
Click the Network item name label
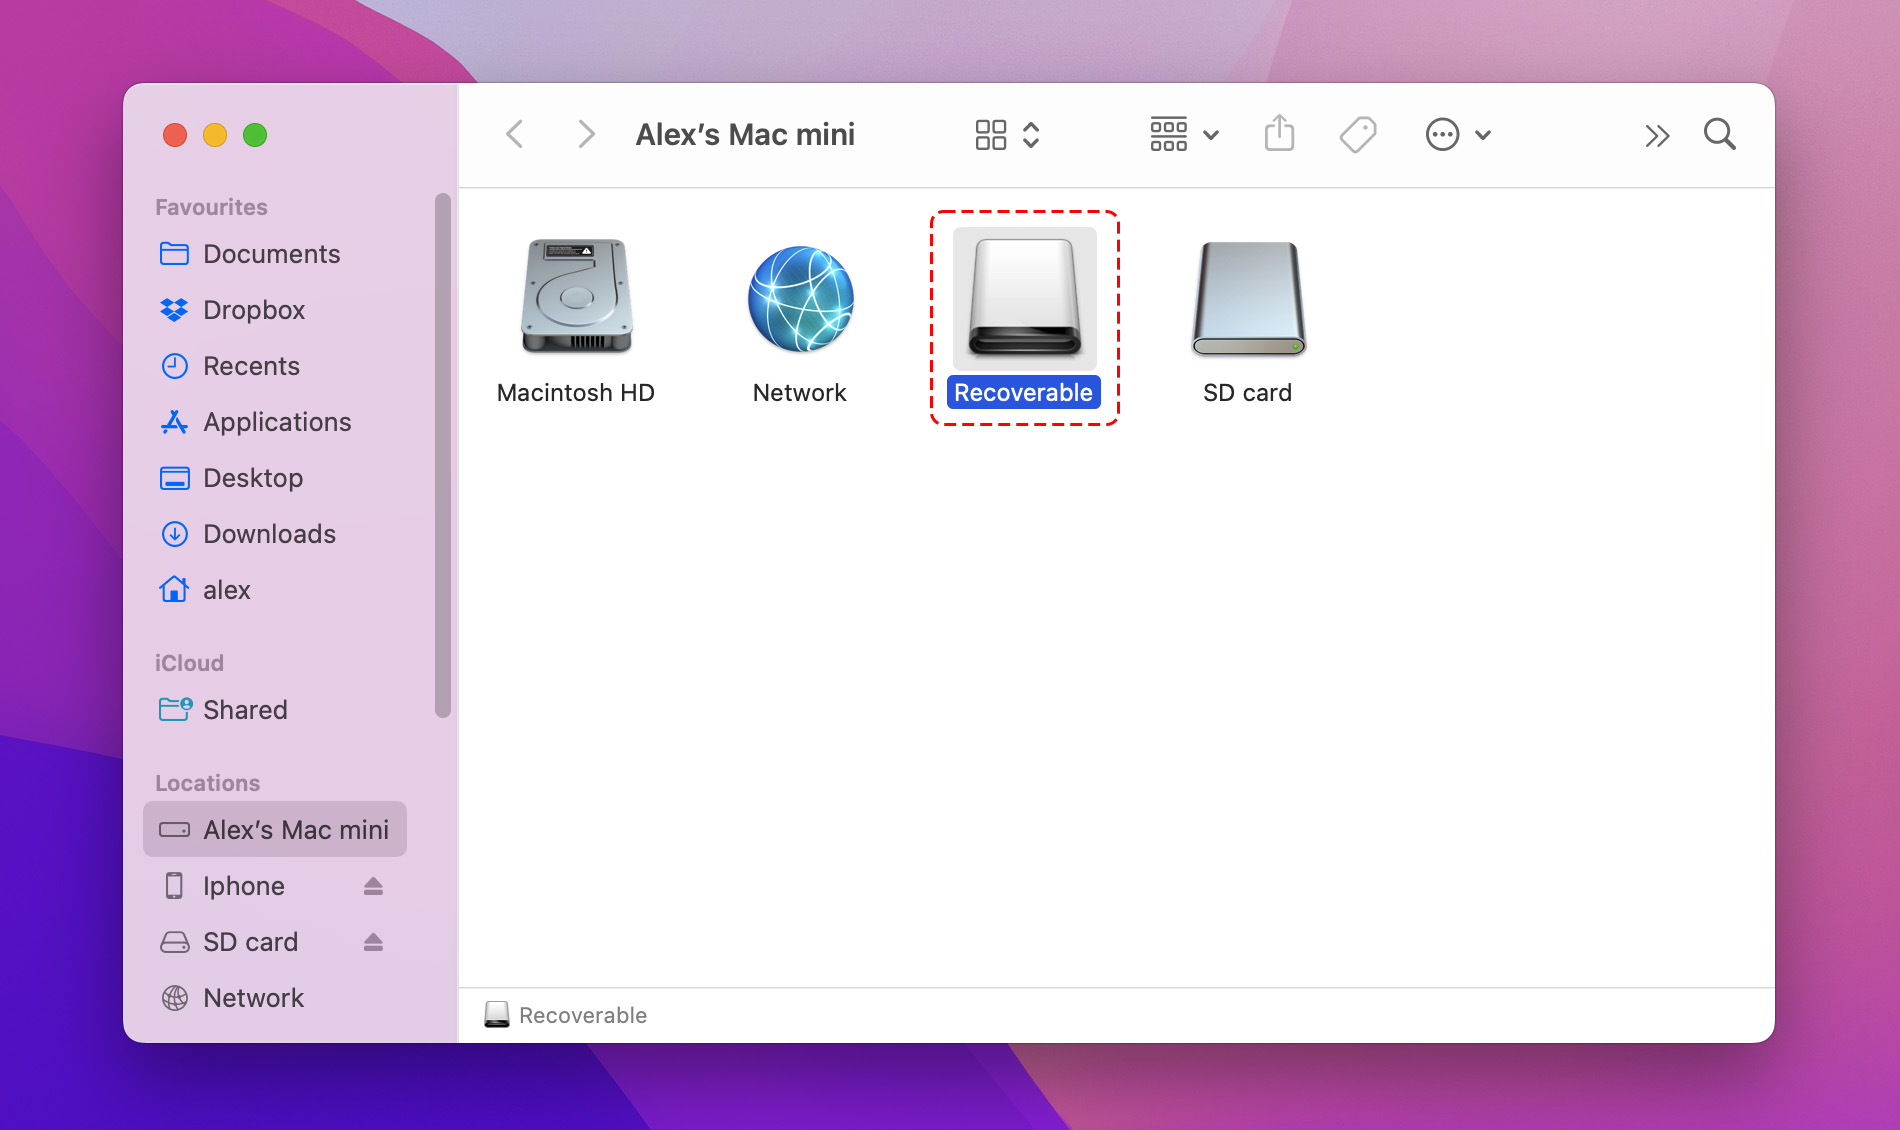pos(800,393)
